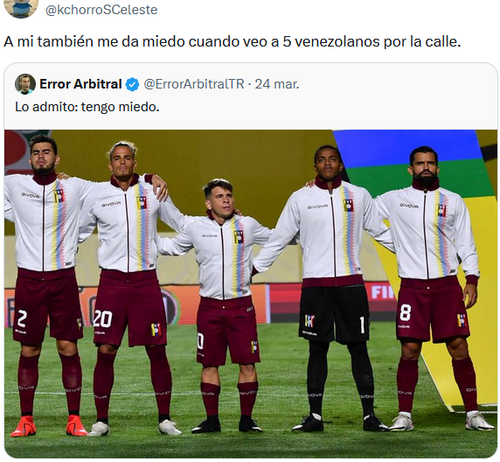Click the number 20 on player's shorts
500x462 pixels.
(x=103, y=319)
